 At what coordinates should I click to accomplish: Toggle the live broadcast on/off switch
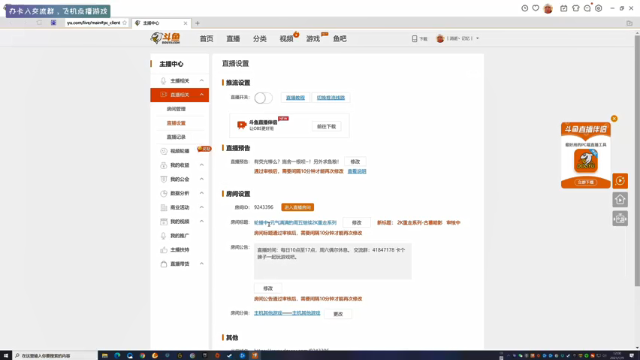263,98
